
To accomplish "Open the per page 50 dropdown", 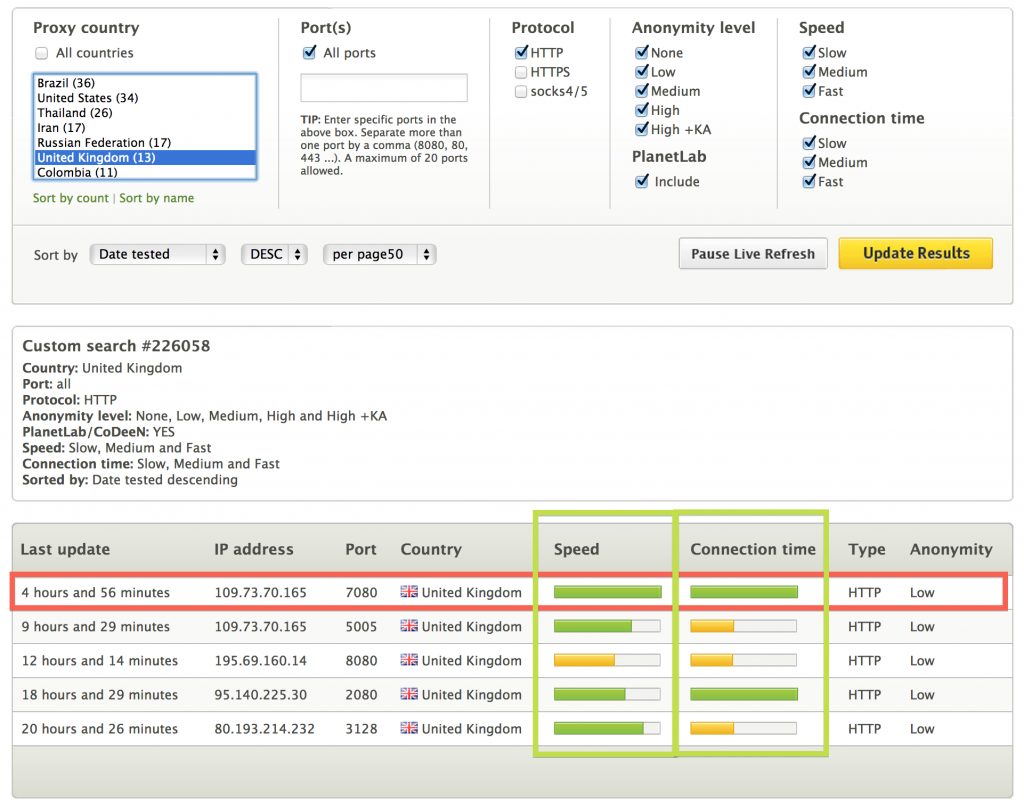I will tap(379, 254).
